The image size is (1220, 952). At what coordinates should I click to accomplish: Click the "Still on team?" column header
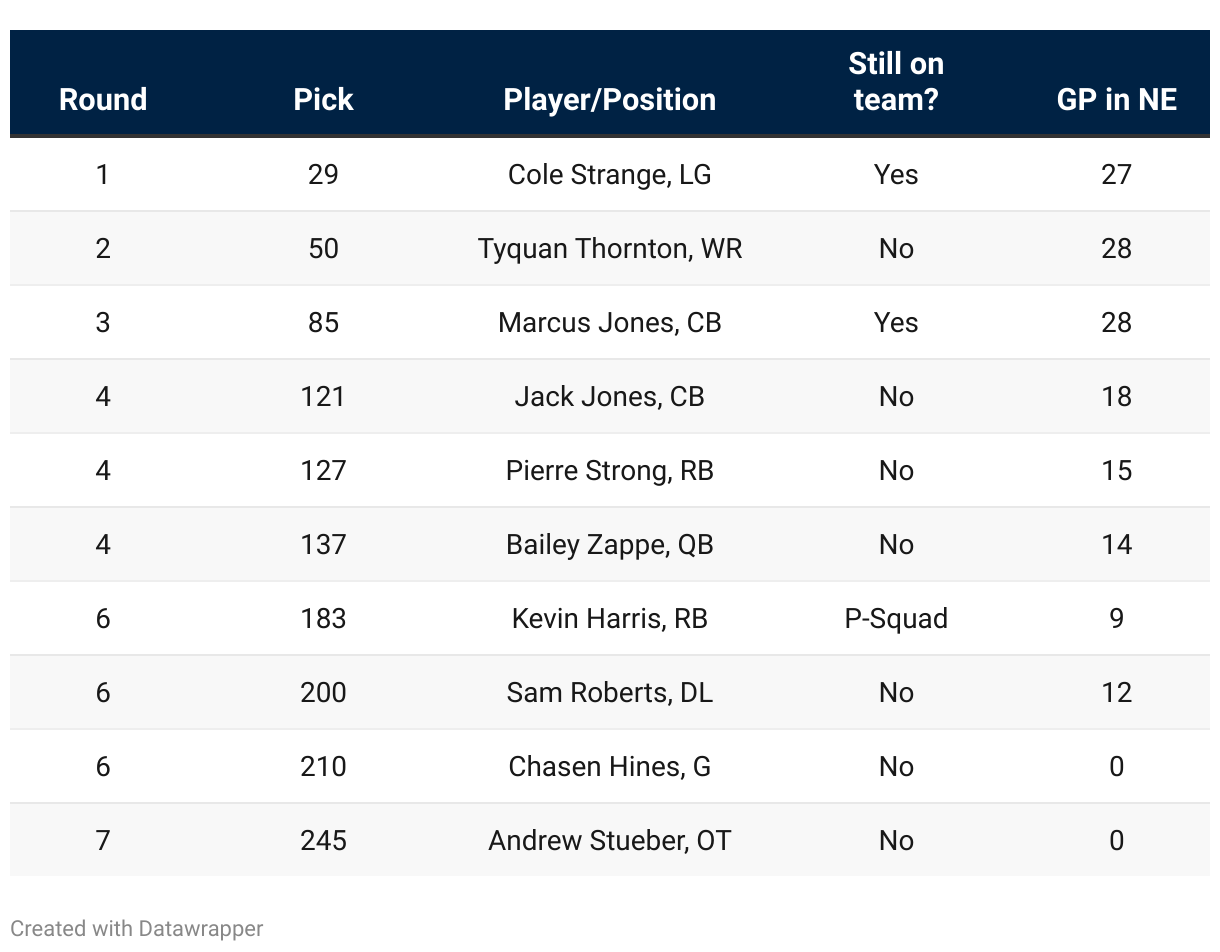(x=895, y=82)
